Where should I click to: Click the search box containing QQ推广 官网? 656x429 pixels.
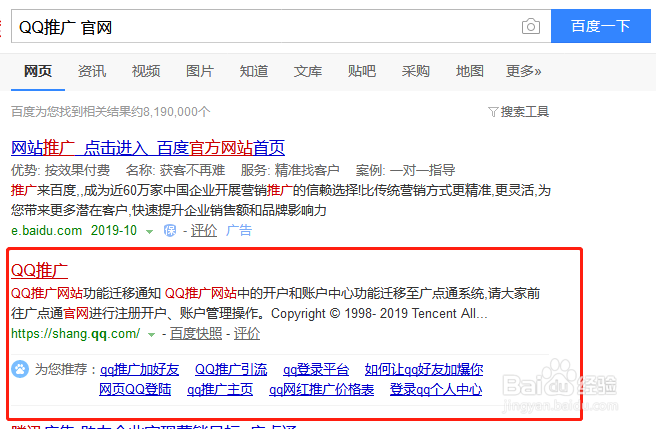pyautogui.click(x=281, y=26)
